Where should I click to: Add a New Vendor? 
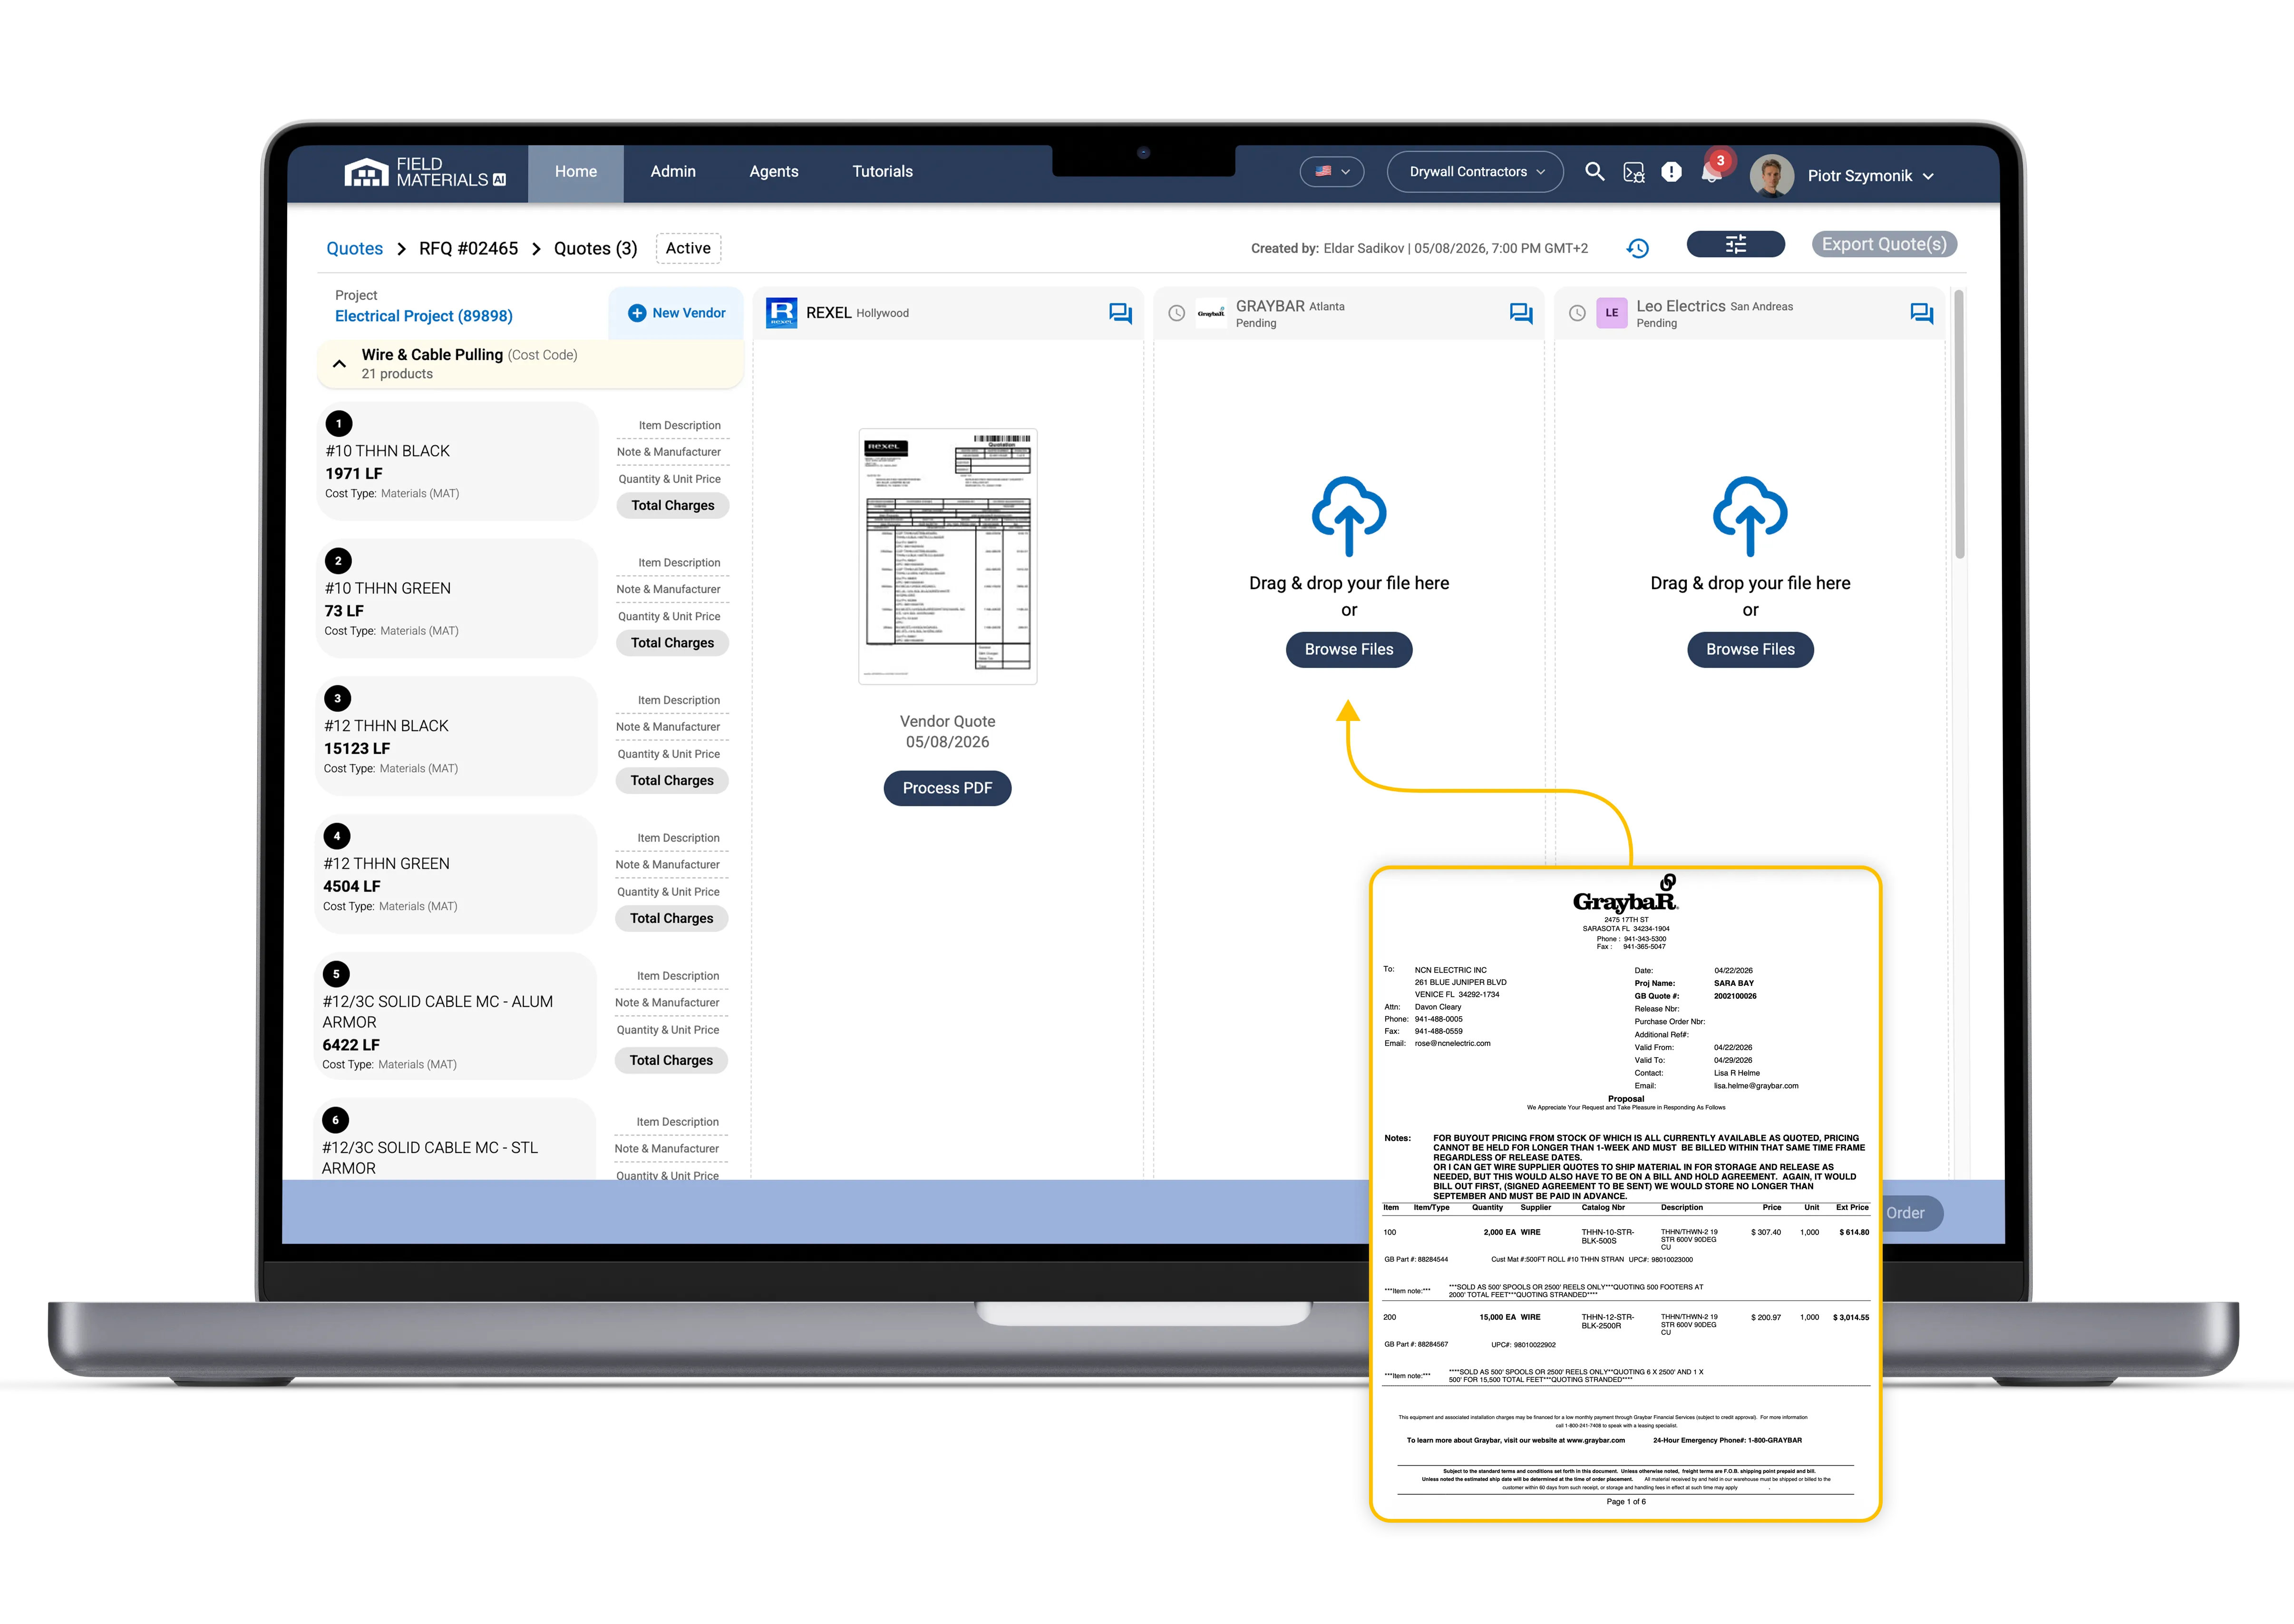pyautogui.click(x=676, y=313)
